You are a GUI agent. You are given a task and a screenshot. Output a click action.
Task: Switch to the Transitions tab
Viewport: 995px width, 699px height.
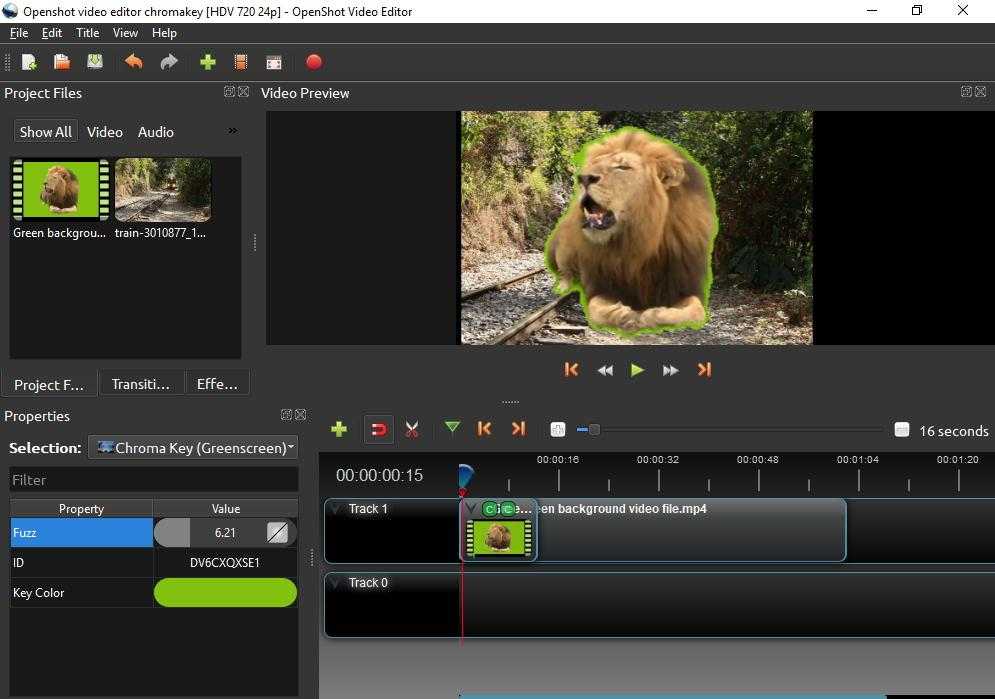point(141,384)
